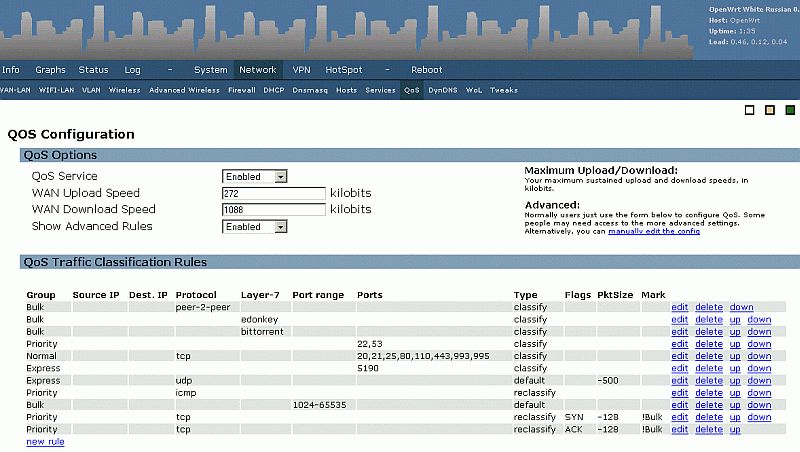Edit the Express port 5190 rule
Viewport: 800px width, 452px height.
[x=680, y=368]
